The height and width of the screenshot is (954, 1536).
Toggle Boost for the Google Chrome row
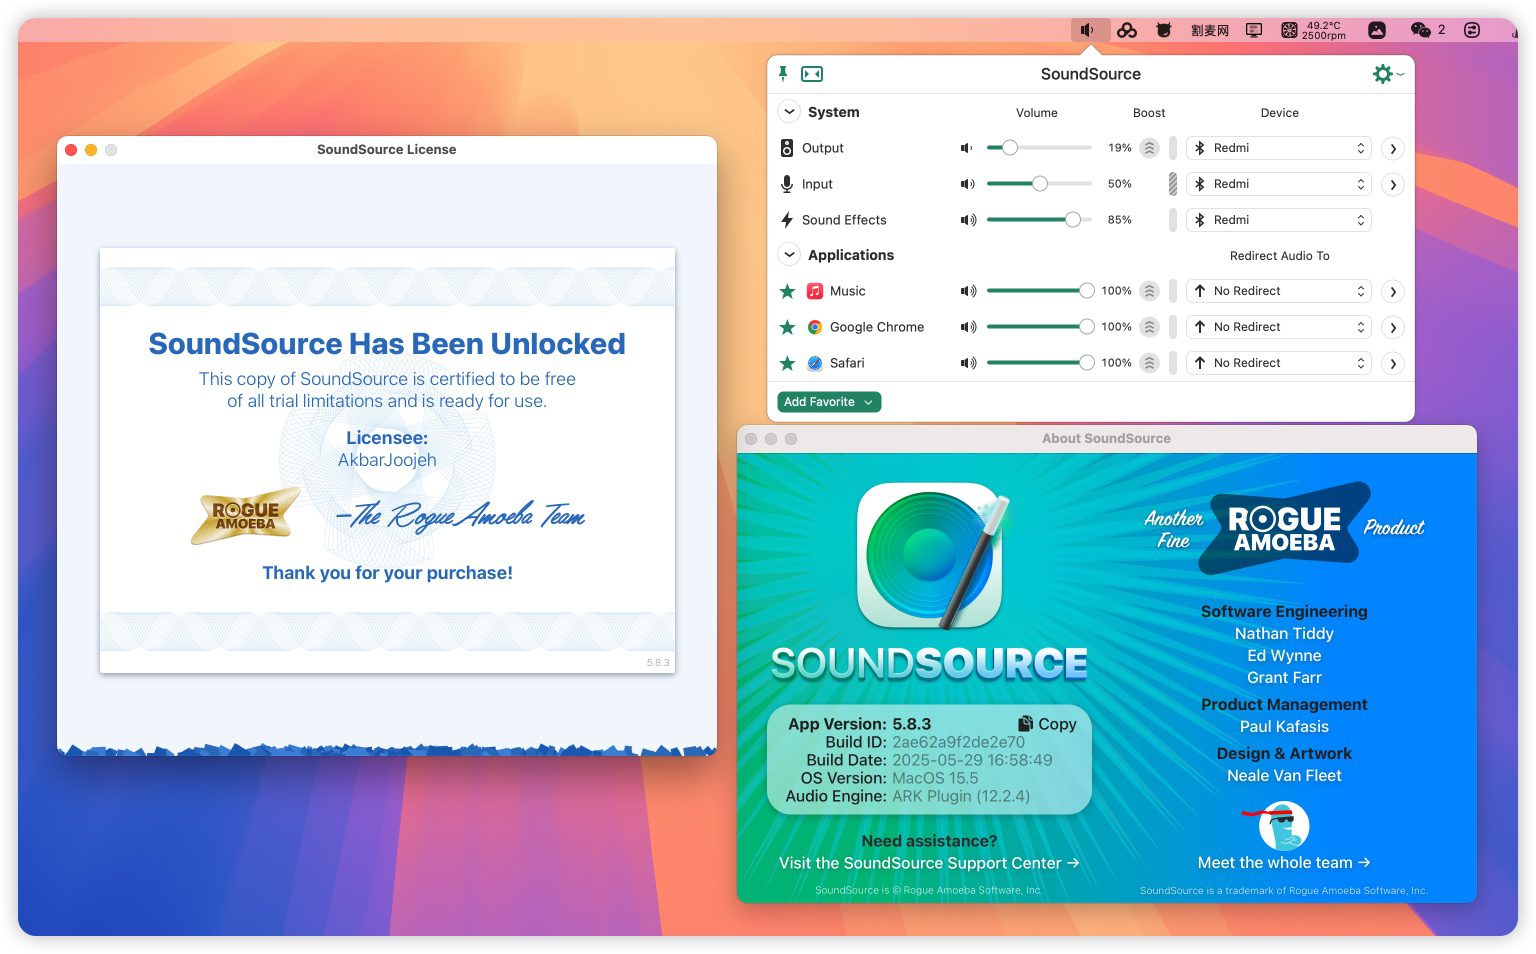point(1150,327)
